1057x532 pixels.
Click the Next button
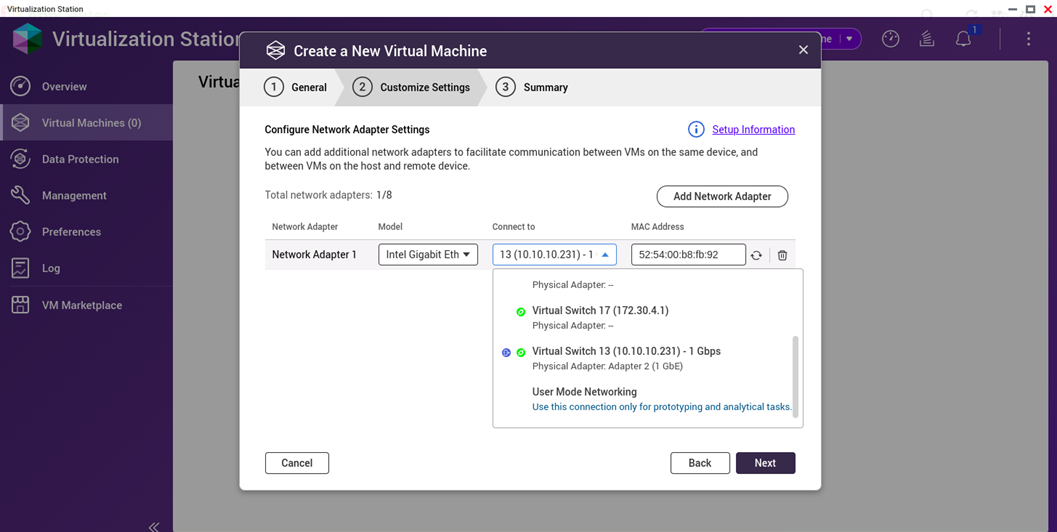point(765,463)
